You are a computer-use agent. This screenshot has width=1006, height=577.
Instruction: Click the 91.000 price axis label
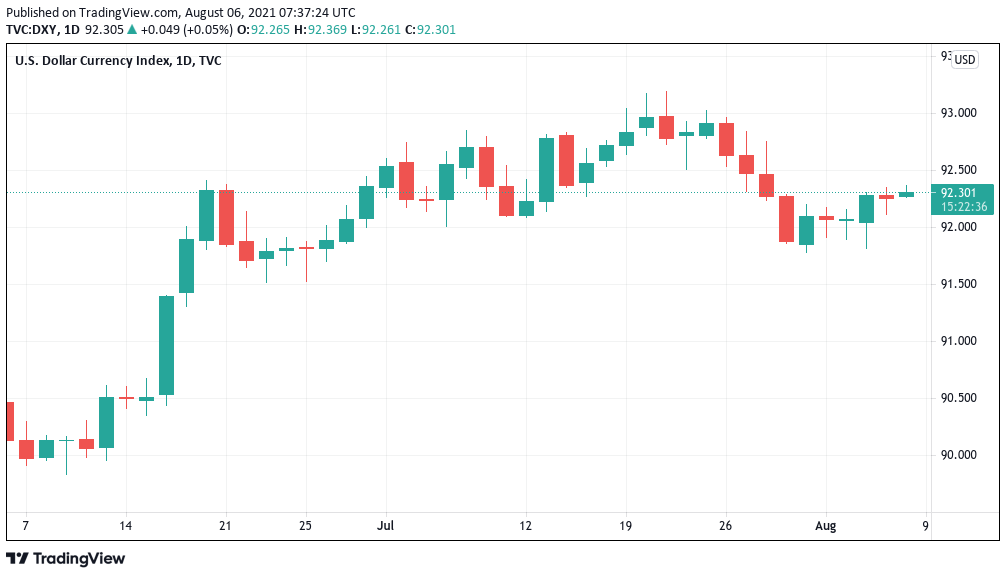[x=960, y=341]
